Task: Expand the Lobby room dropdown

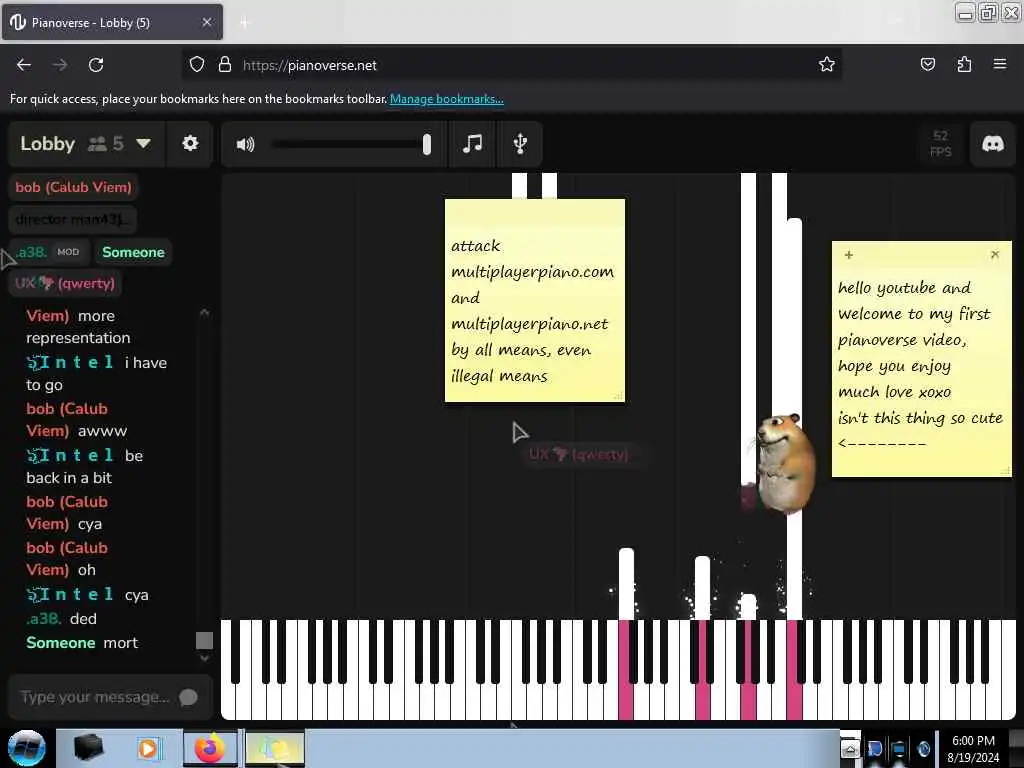Action: coord(143,143)
